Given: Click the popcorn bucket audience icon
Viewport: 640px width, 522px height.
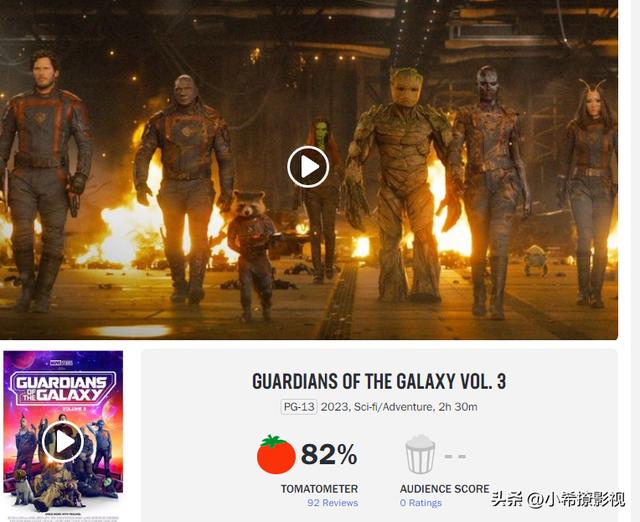Looking at the screenshot, I should point(420,454).
